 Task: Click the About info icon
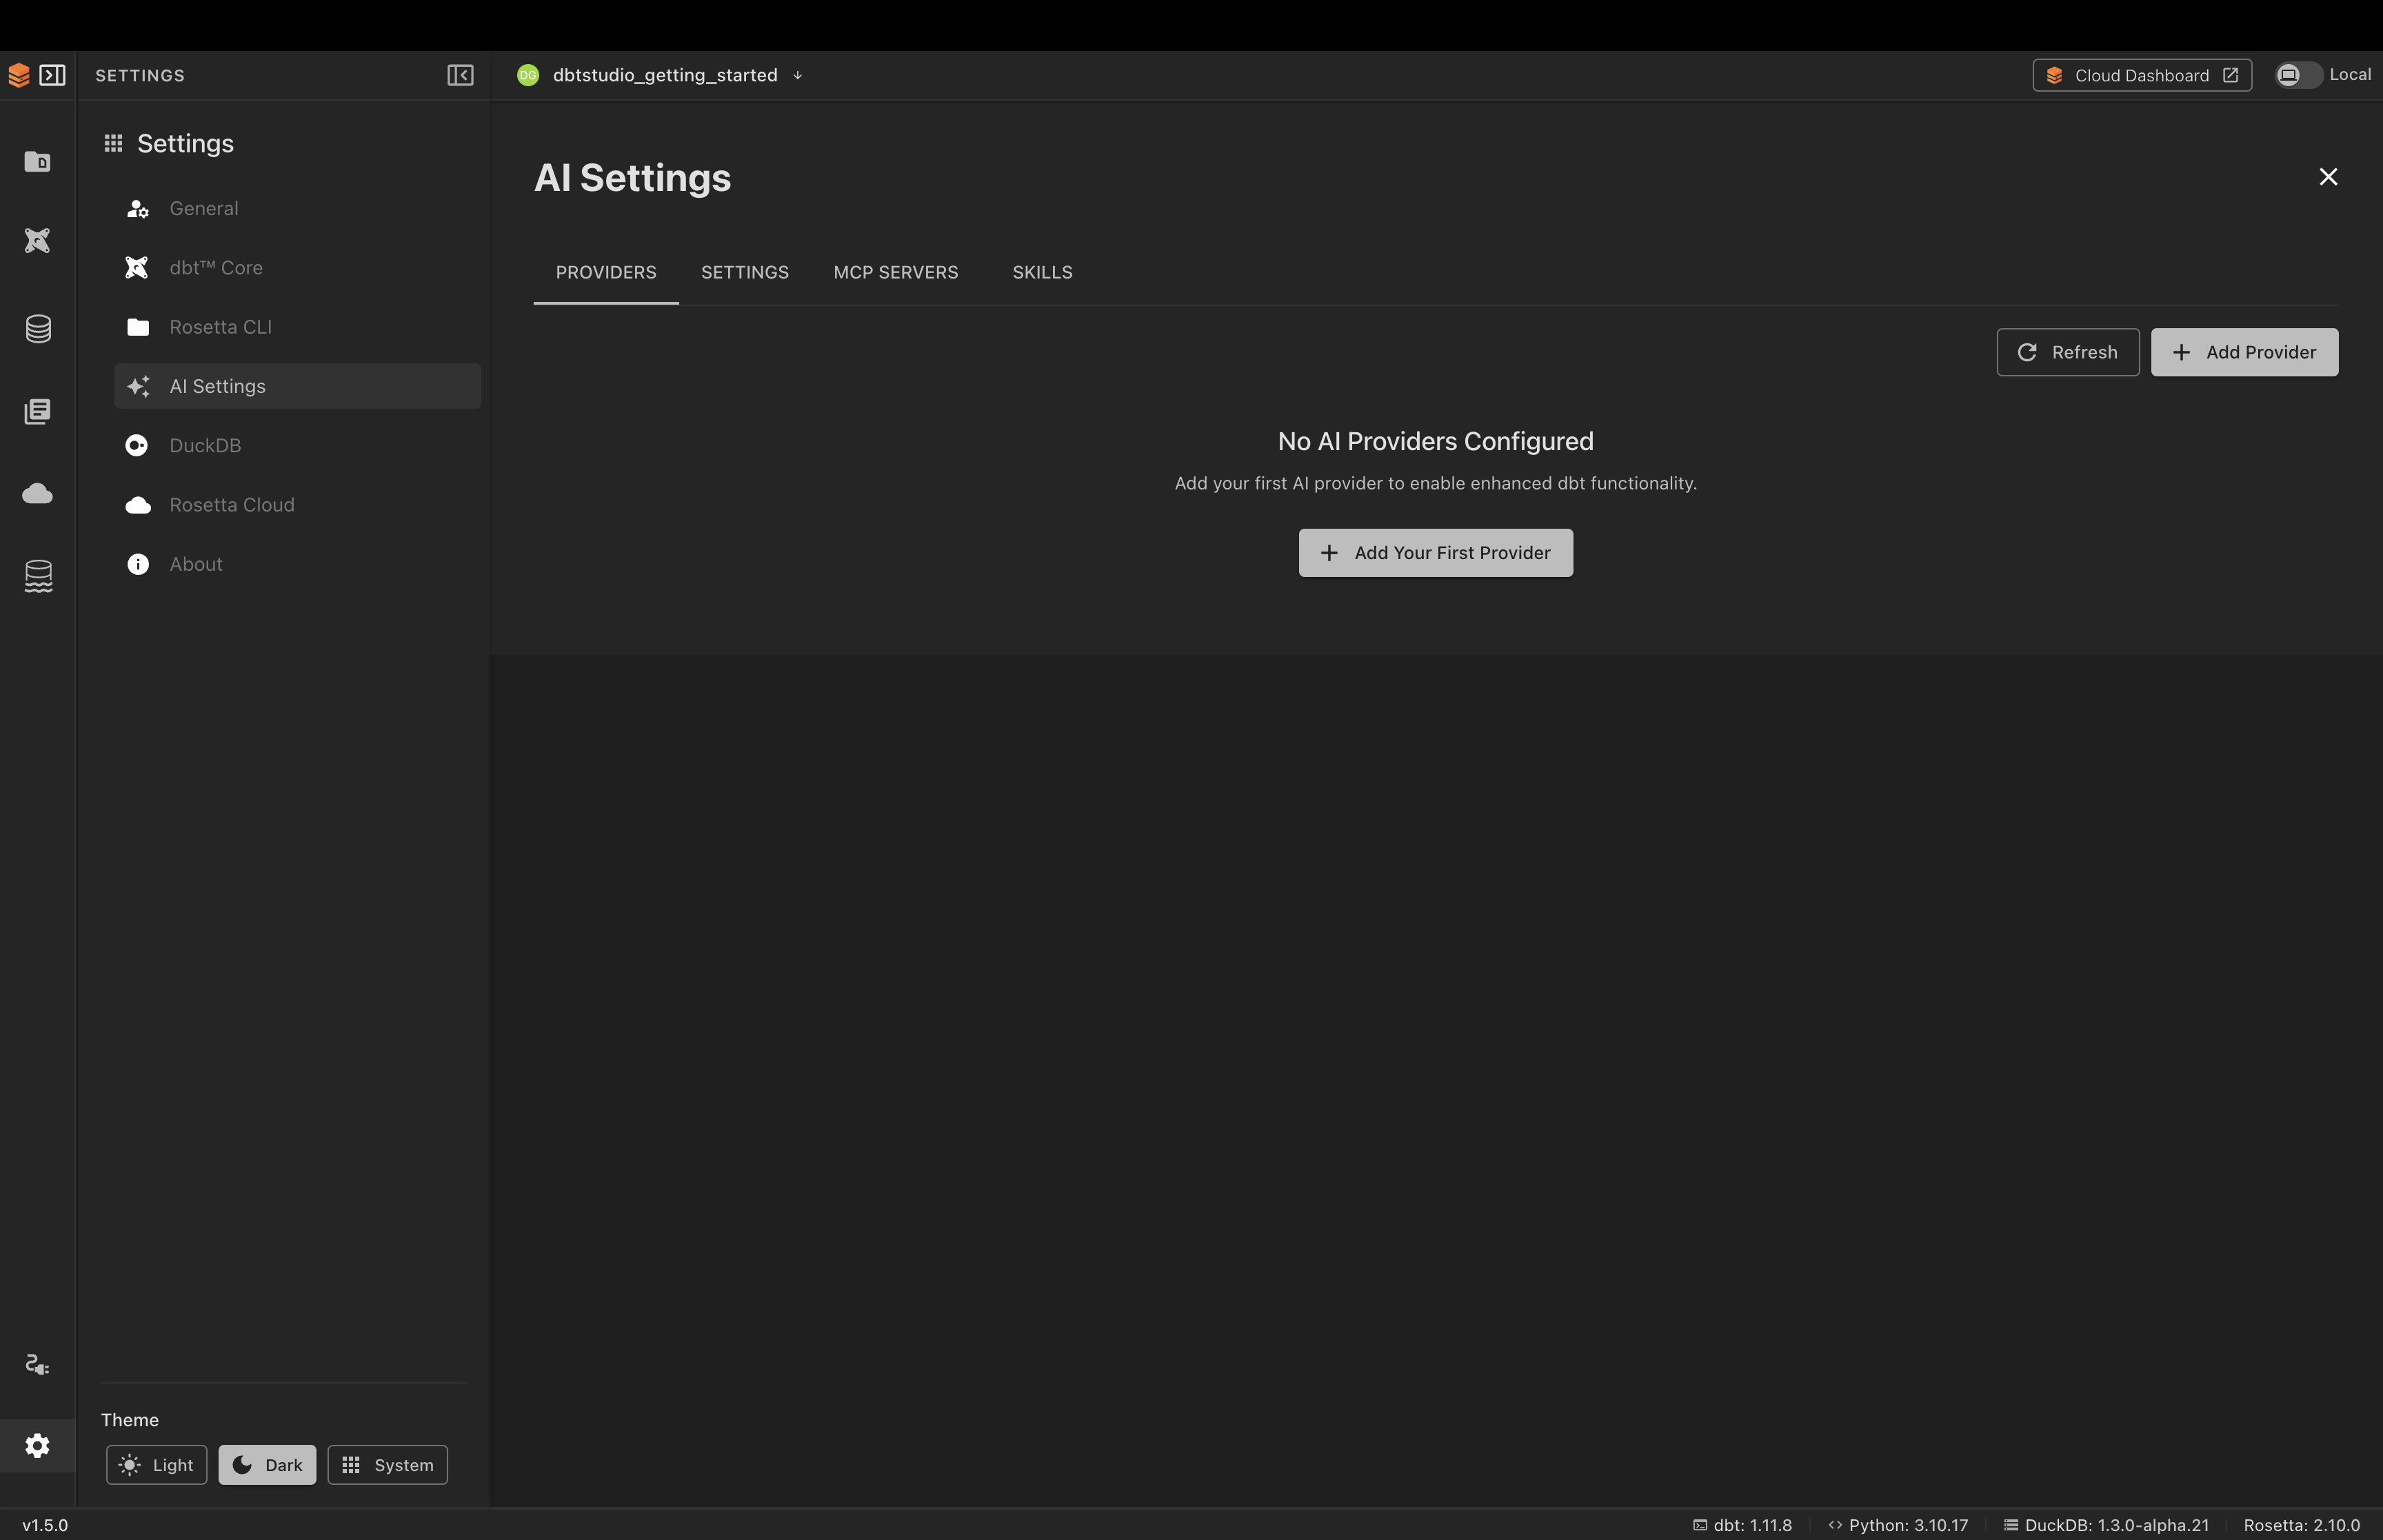pos(138,564)
